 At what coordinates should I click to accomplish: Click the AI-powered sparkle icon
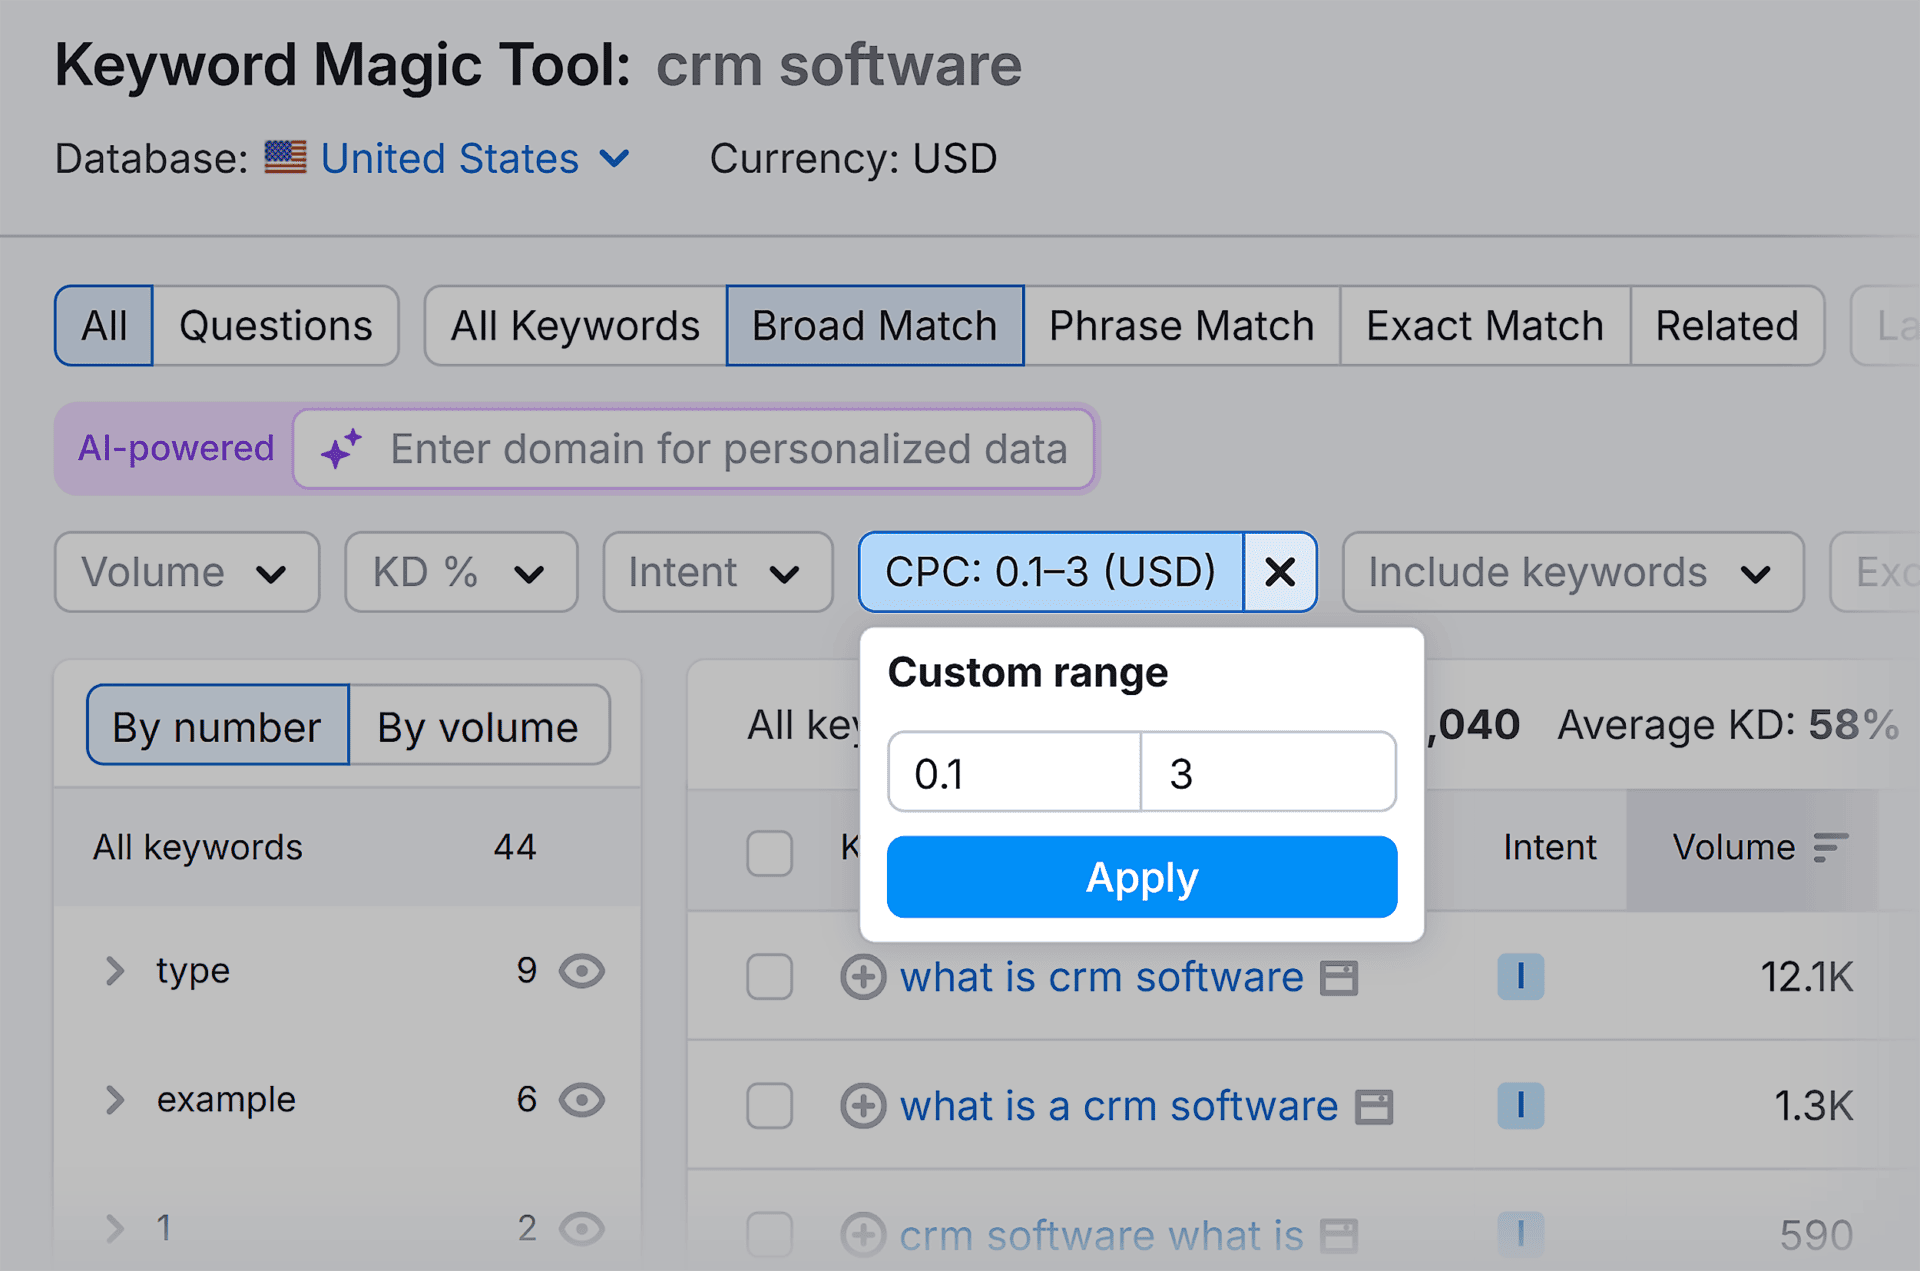pos(341,449)
